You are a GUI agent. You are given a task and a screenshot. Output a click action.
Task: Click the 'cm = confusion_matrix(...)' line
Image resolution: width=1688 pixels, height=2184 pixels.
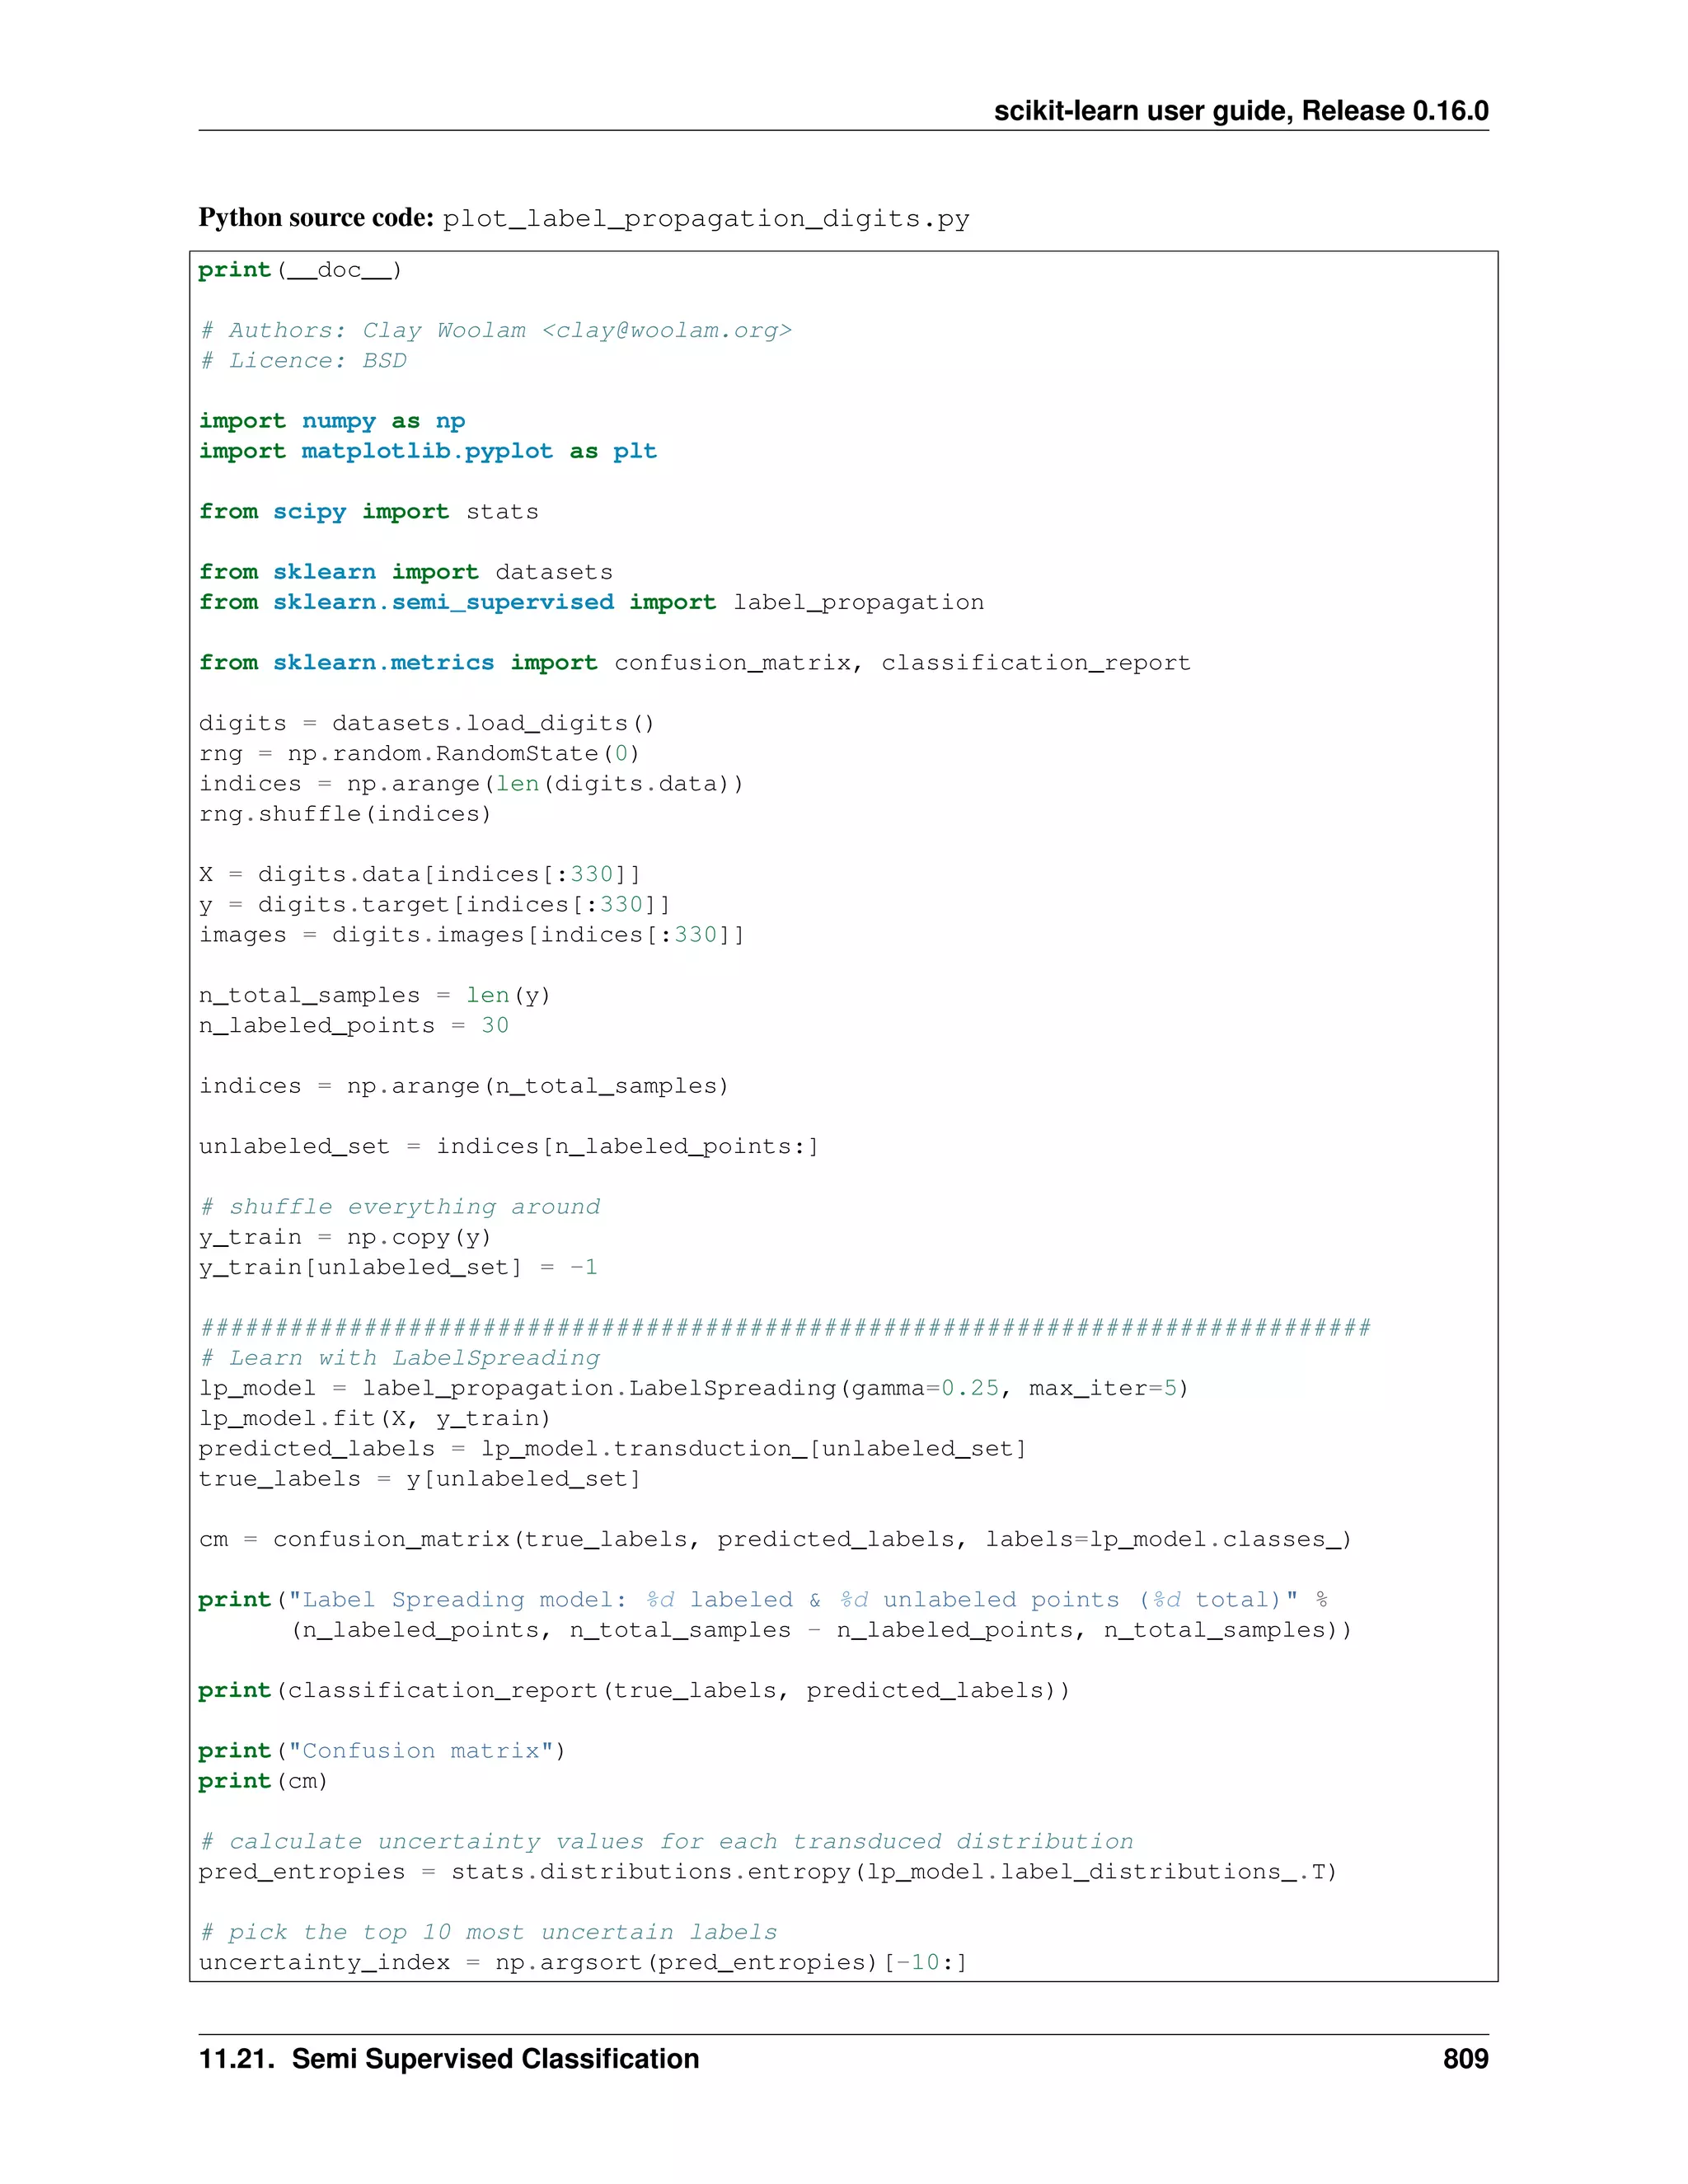(776, 1539)
